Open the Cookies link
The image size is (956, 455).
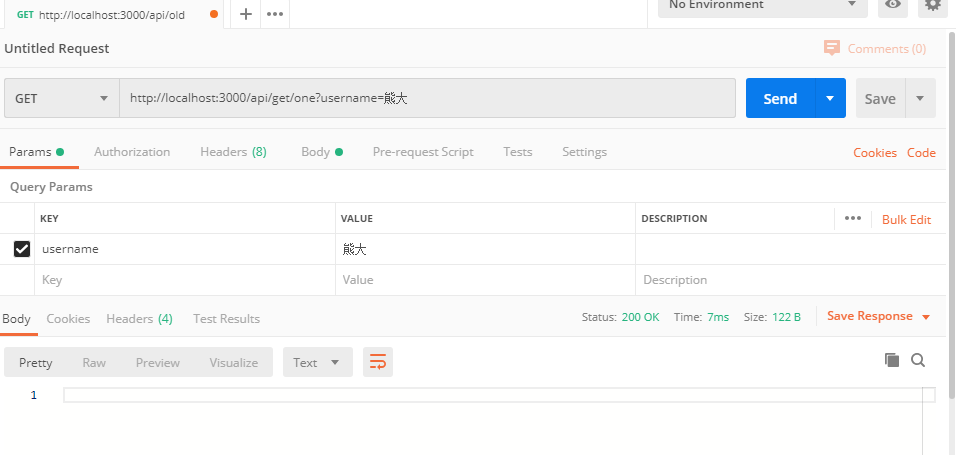coord(875,152)
